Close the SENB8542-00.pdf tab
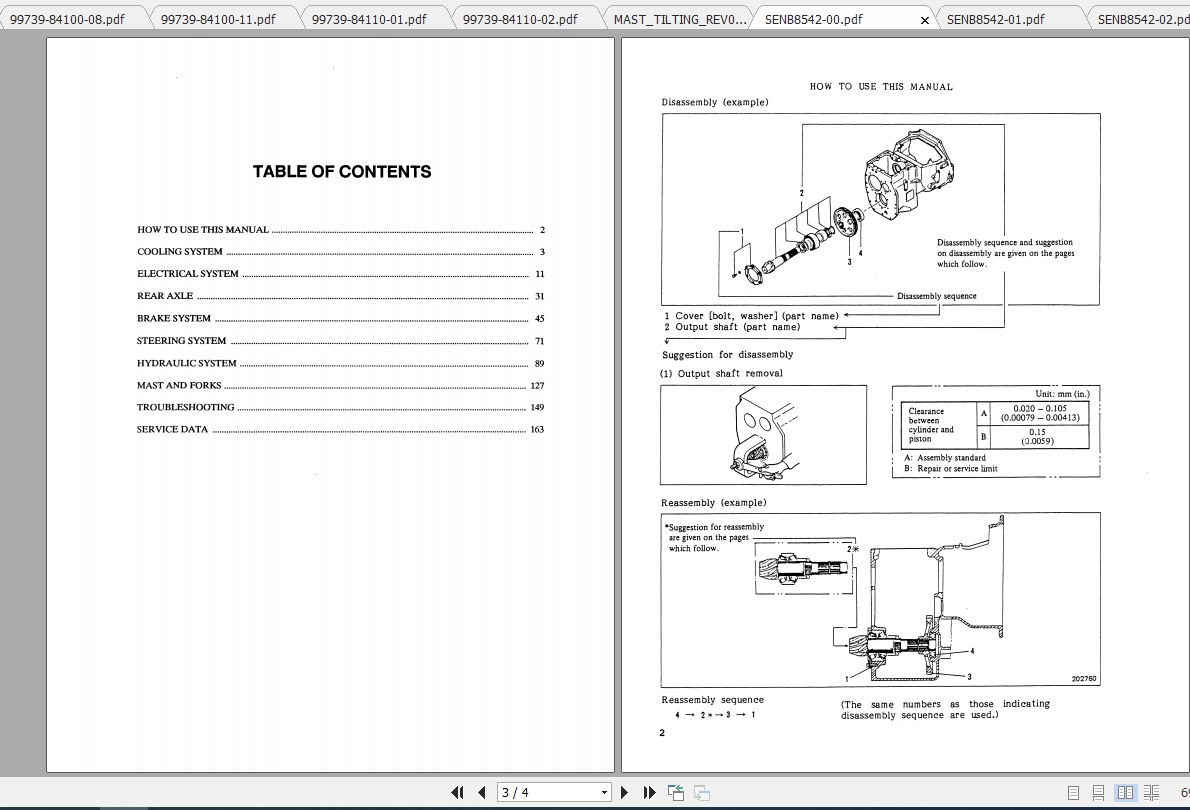The image size is (1190, 810). 923,18
